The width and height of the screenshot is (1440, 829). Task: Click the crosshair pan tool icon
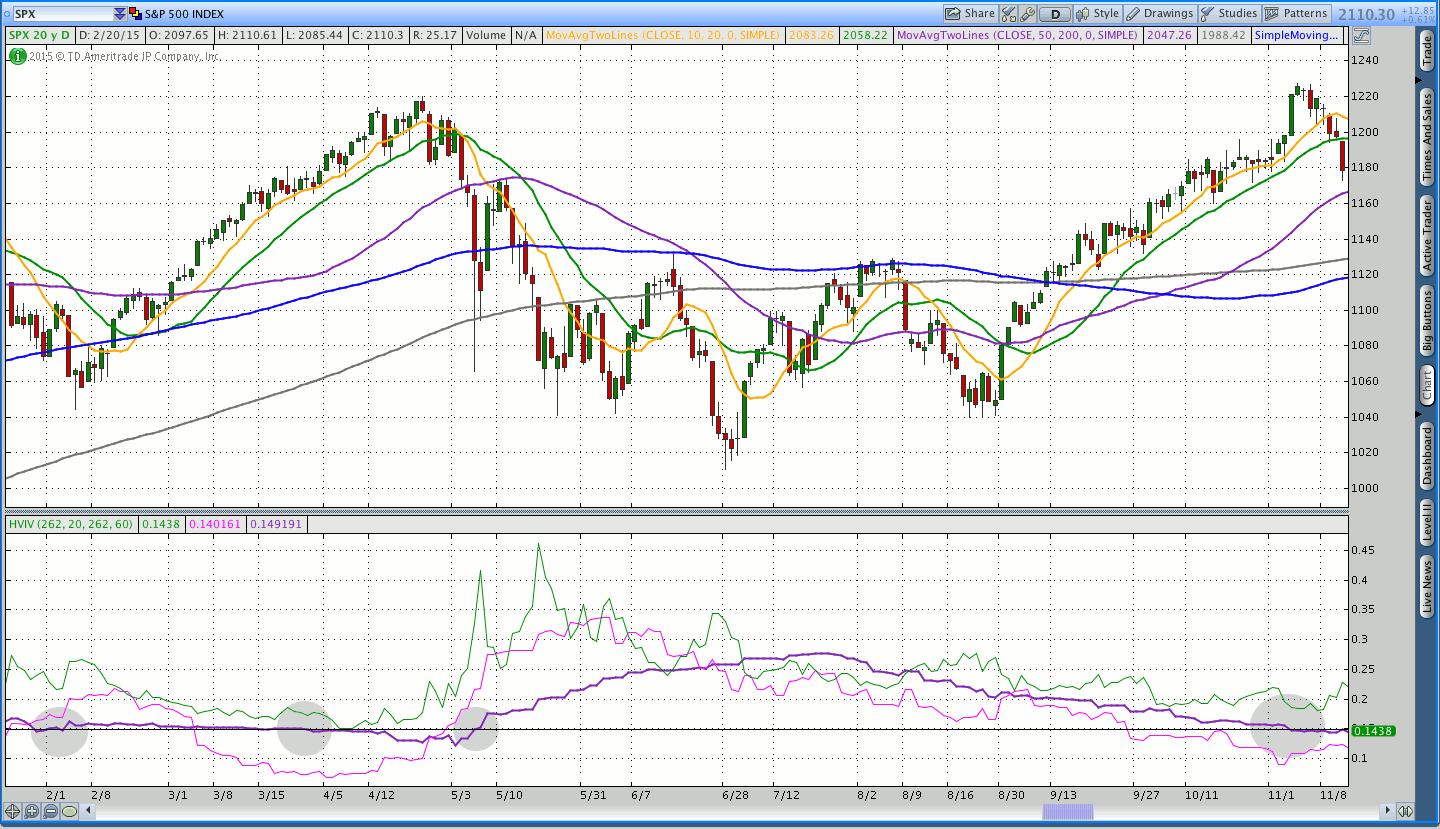click(13, 811)
